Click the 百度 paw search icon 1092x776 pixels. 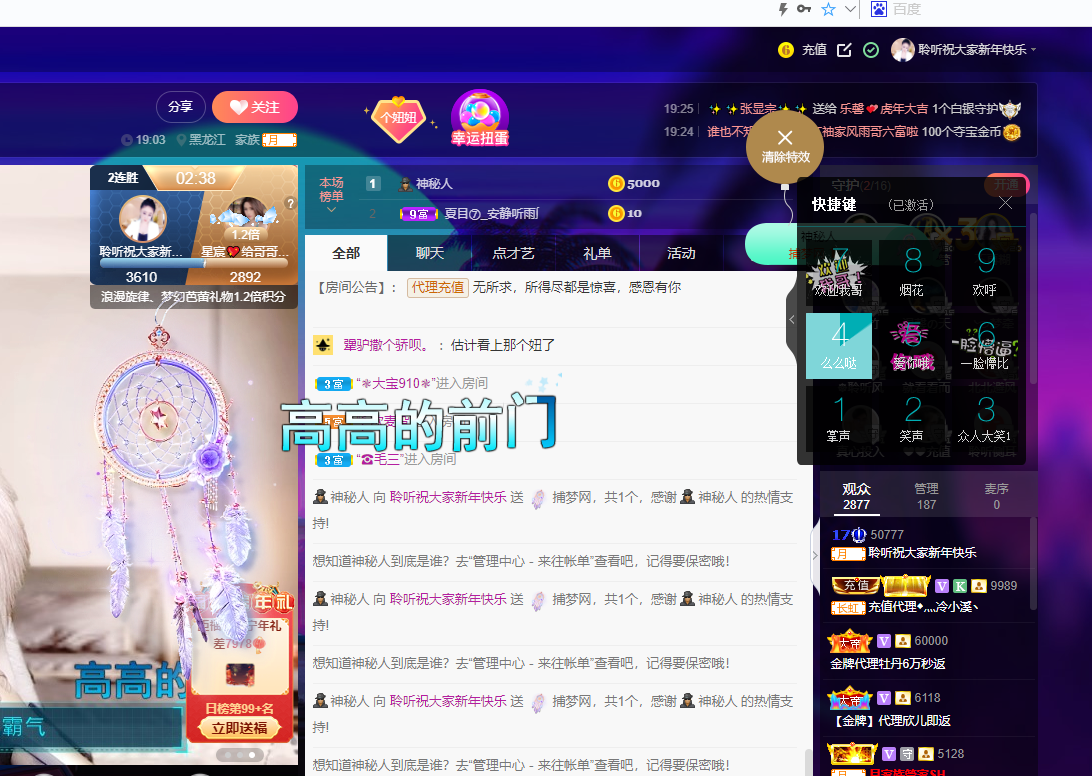coord(879,9)
